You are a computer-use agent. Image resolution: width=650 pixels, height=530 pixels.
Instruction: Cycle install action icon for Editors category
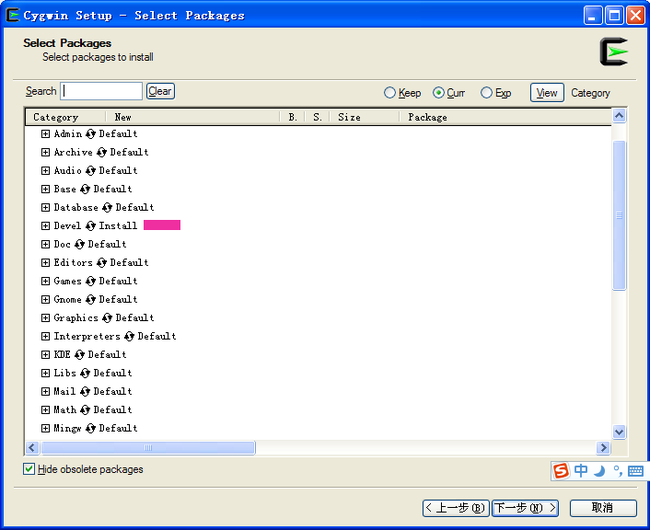click(x=102, y=263)
